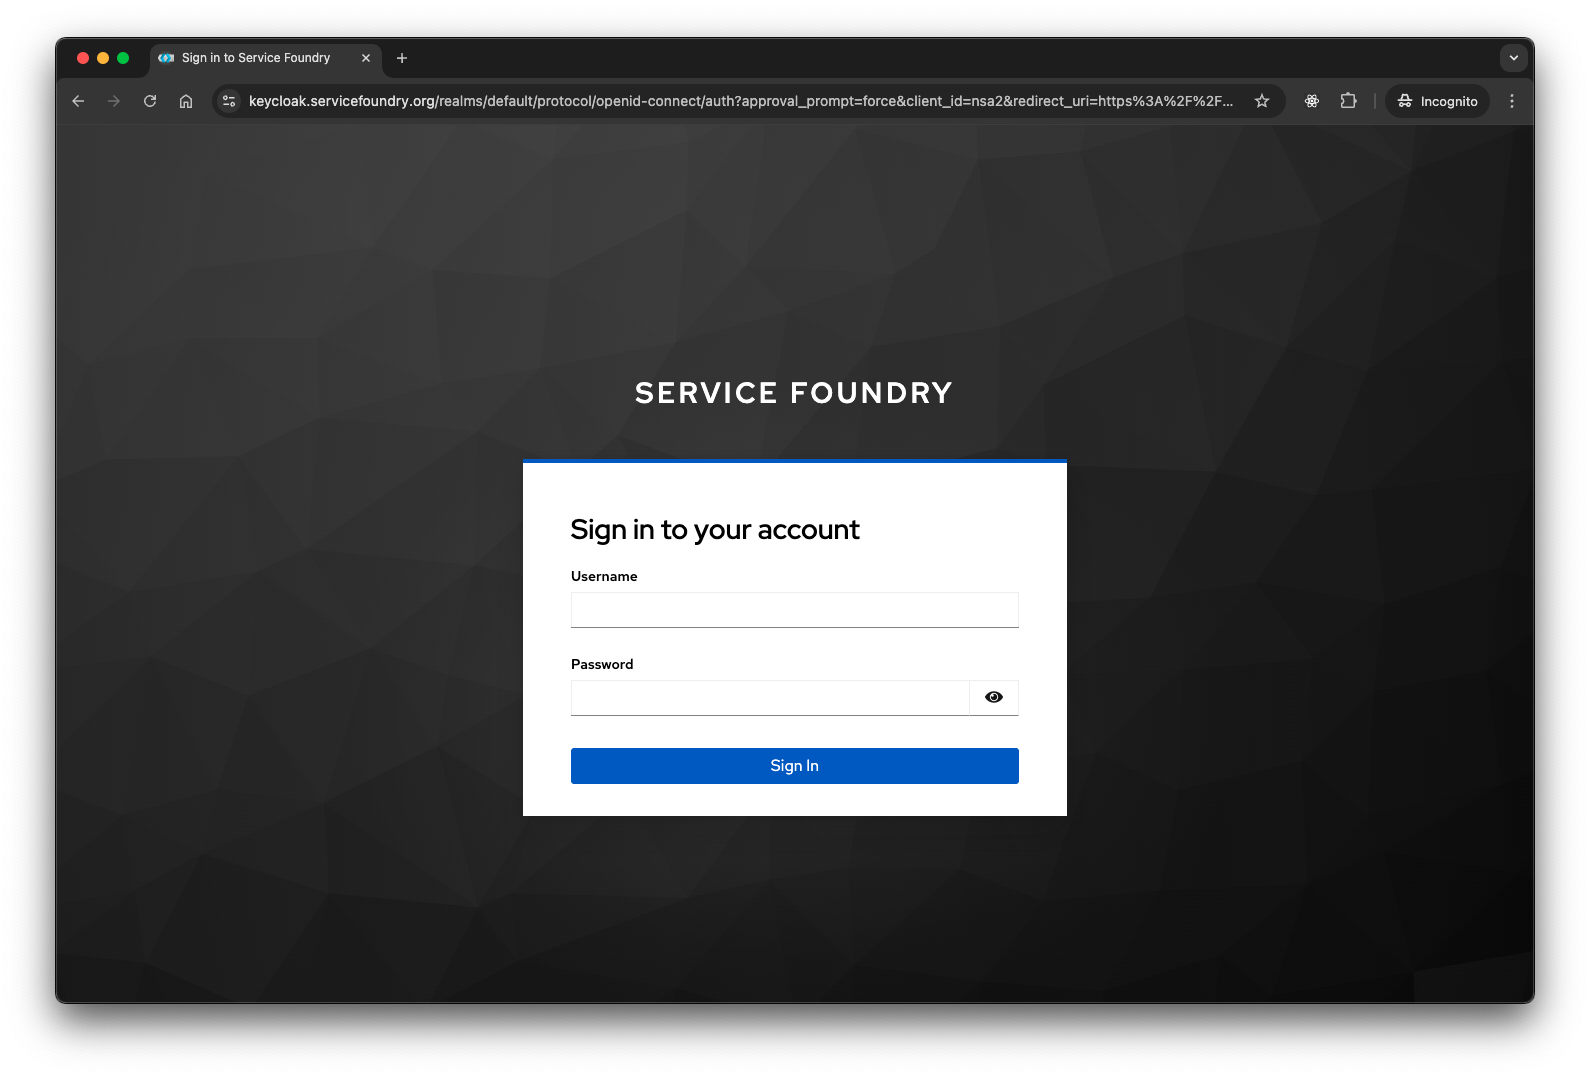Click the keycloak URL in address bar
This screenshot has height=1077, width=1590.
740,101
